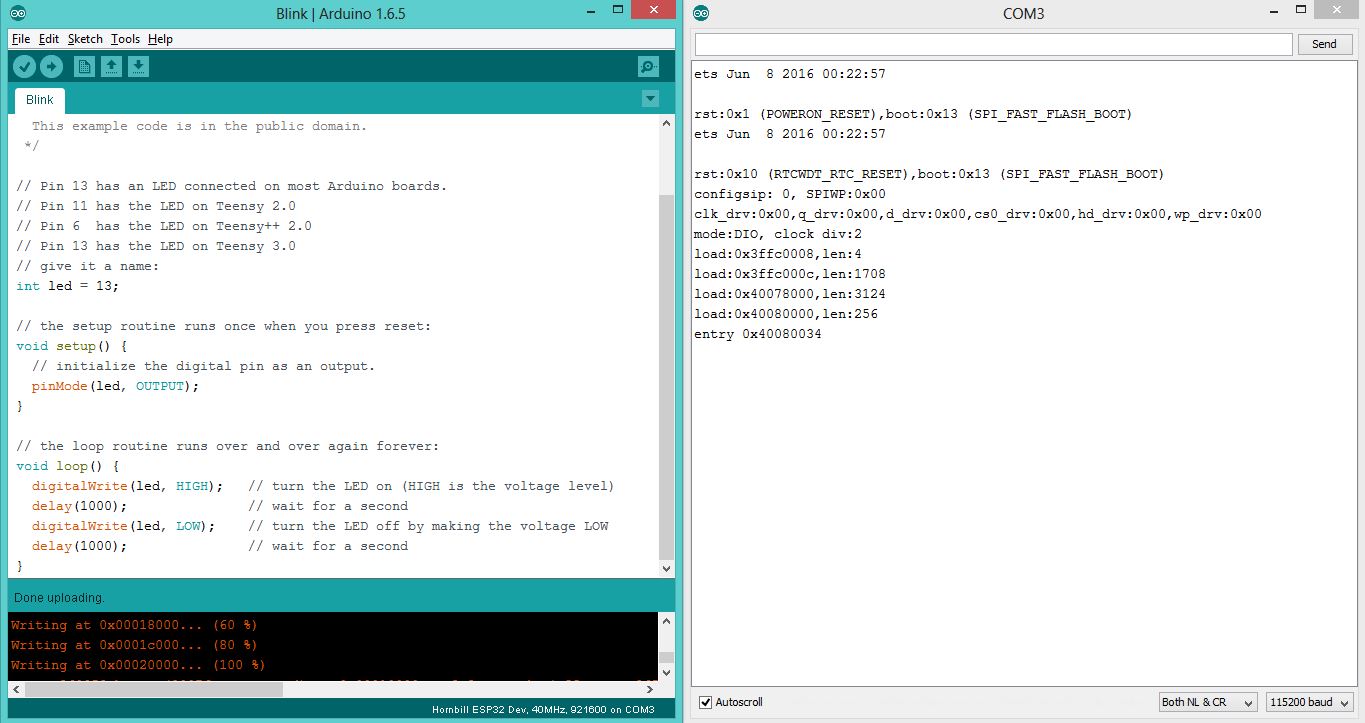Click the 'void loop() {' line
Image resolution: width=1365 pixels, height=723 pixels.
tap(67, 466)
